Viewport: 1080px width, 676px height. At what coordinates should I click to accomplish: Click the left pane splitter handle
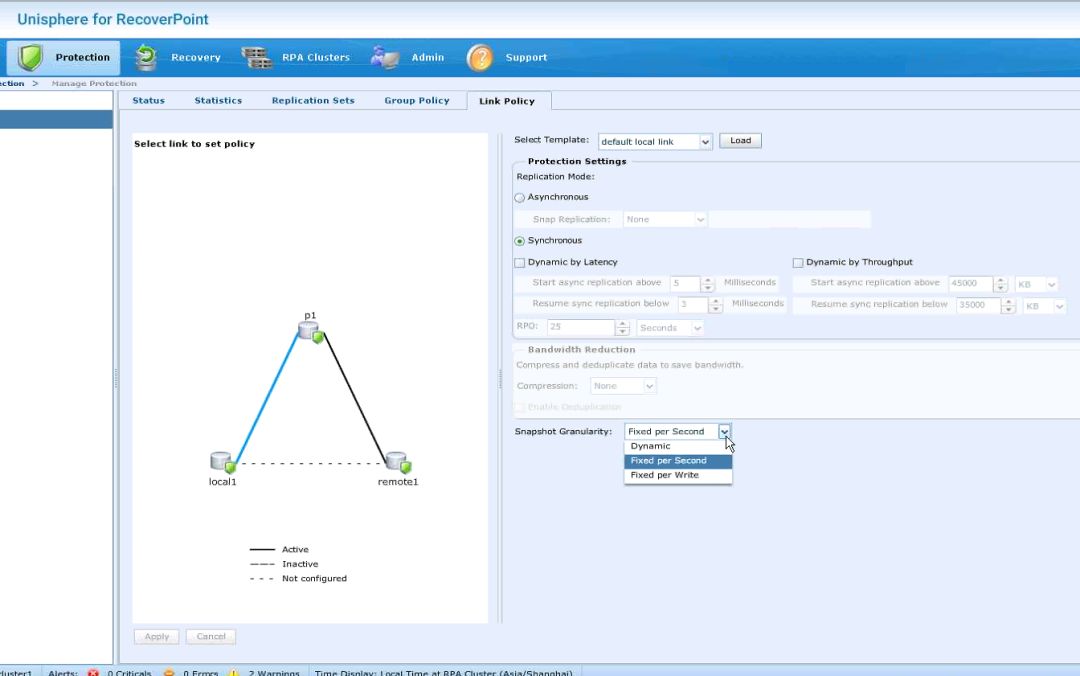116,378
